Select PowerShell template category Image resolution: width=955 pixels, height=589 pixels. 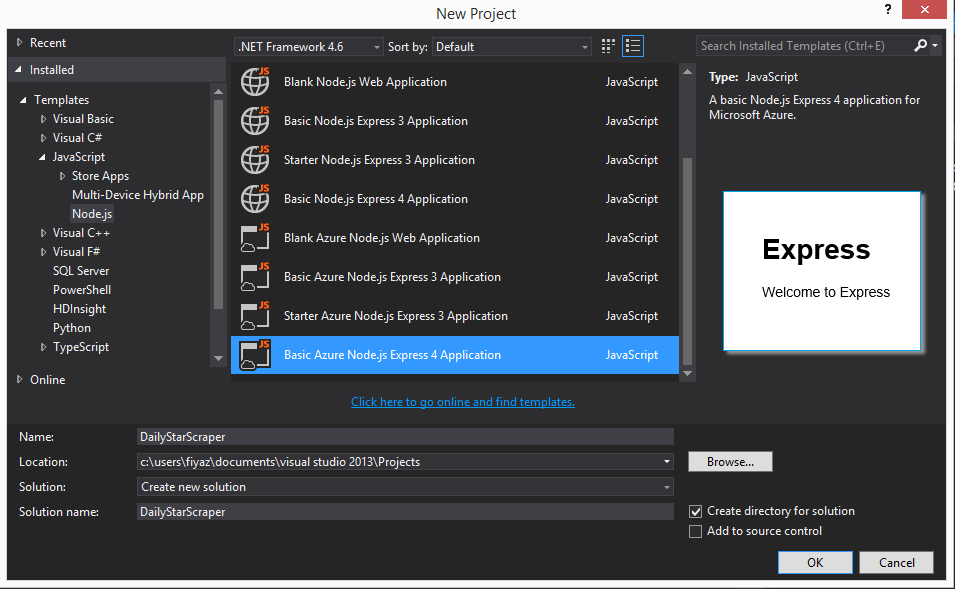tap(82, 290)
